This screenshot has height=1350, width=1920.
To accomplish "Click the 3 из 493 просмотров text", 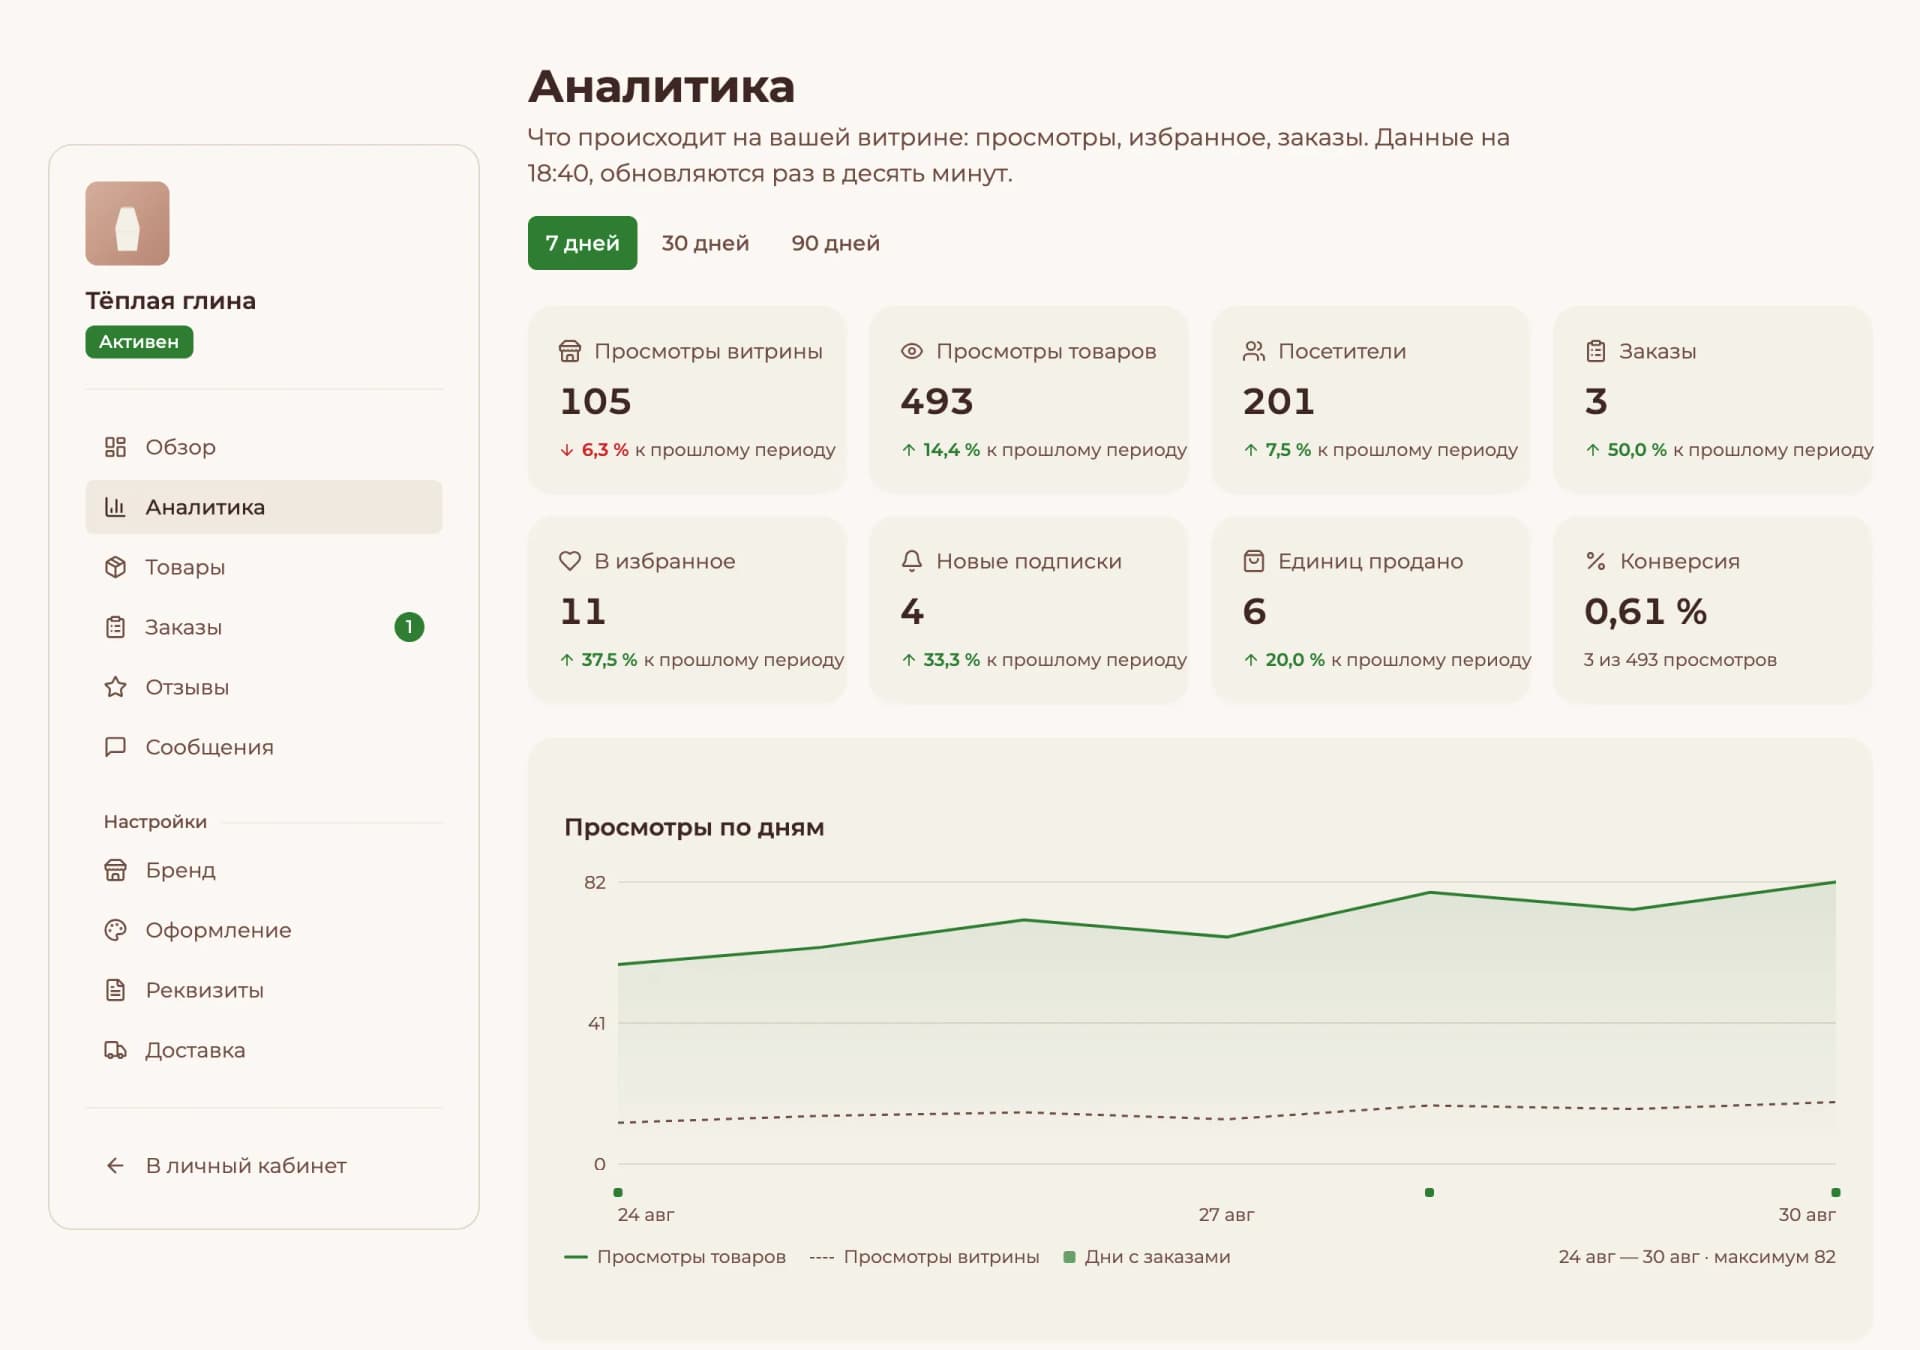I will point(1680,660).
